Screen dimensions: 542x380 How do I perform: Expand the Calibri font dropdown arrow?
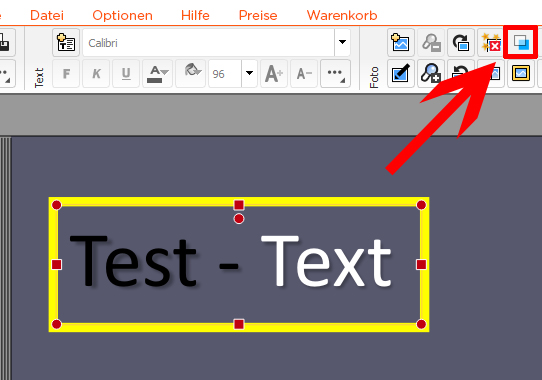pos(342,43)
